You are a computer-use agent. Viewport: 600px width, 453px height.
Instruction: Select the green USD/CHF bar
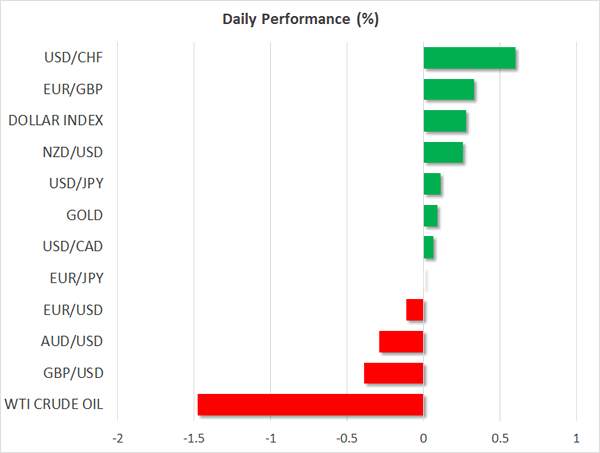pos(469,58)
